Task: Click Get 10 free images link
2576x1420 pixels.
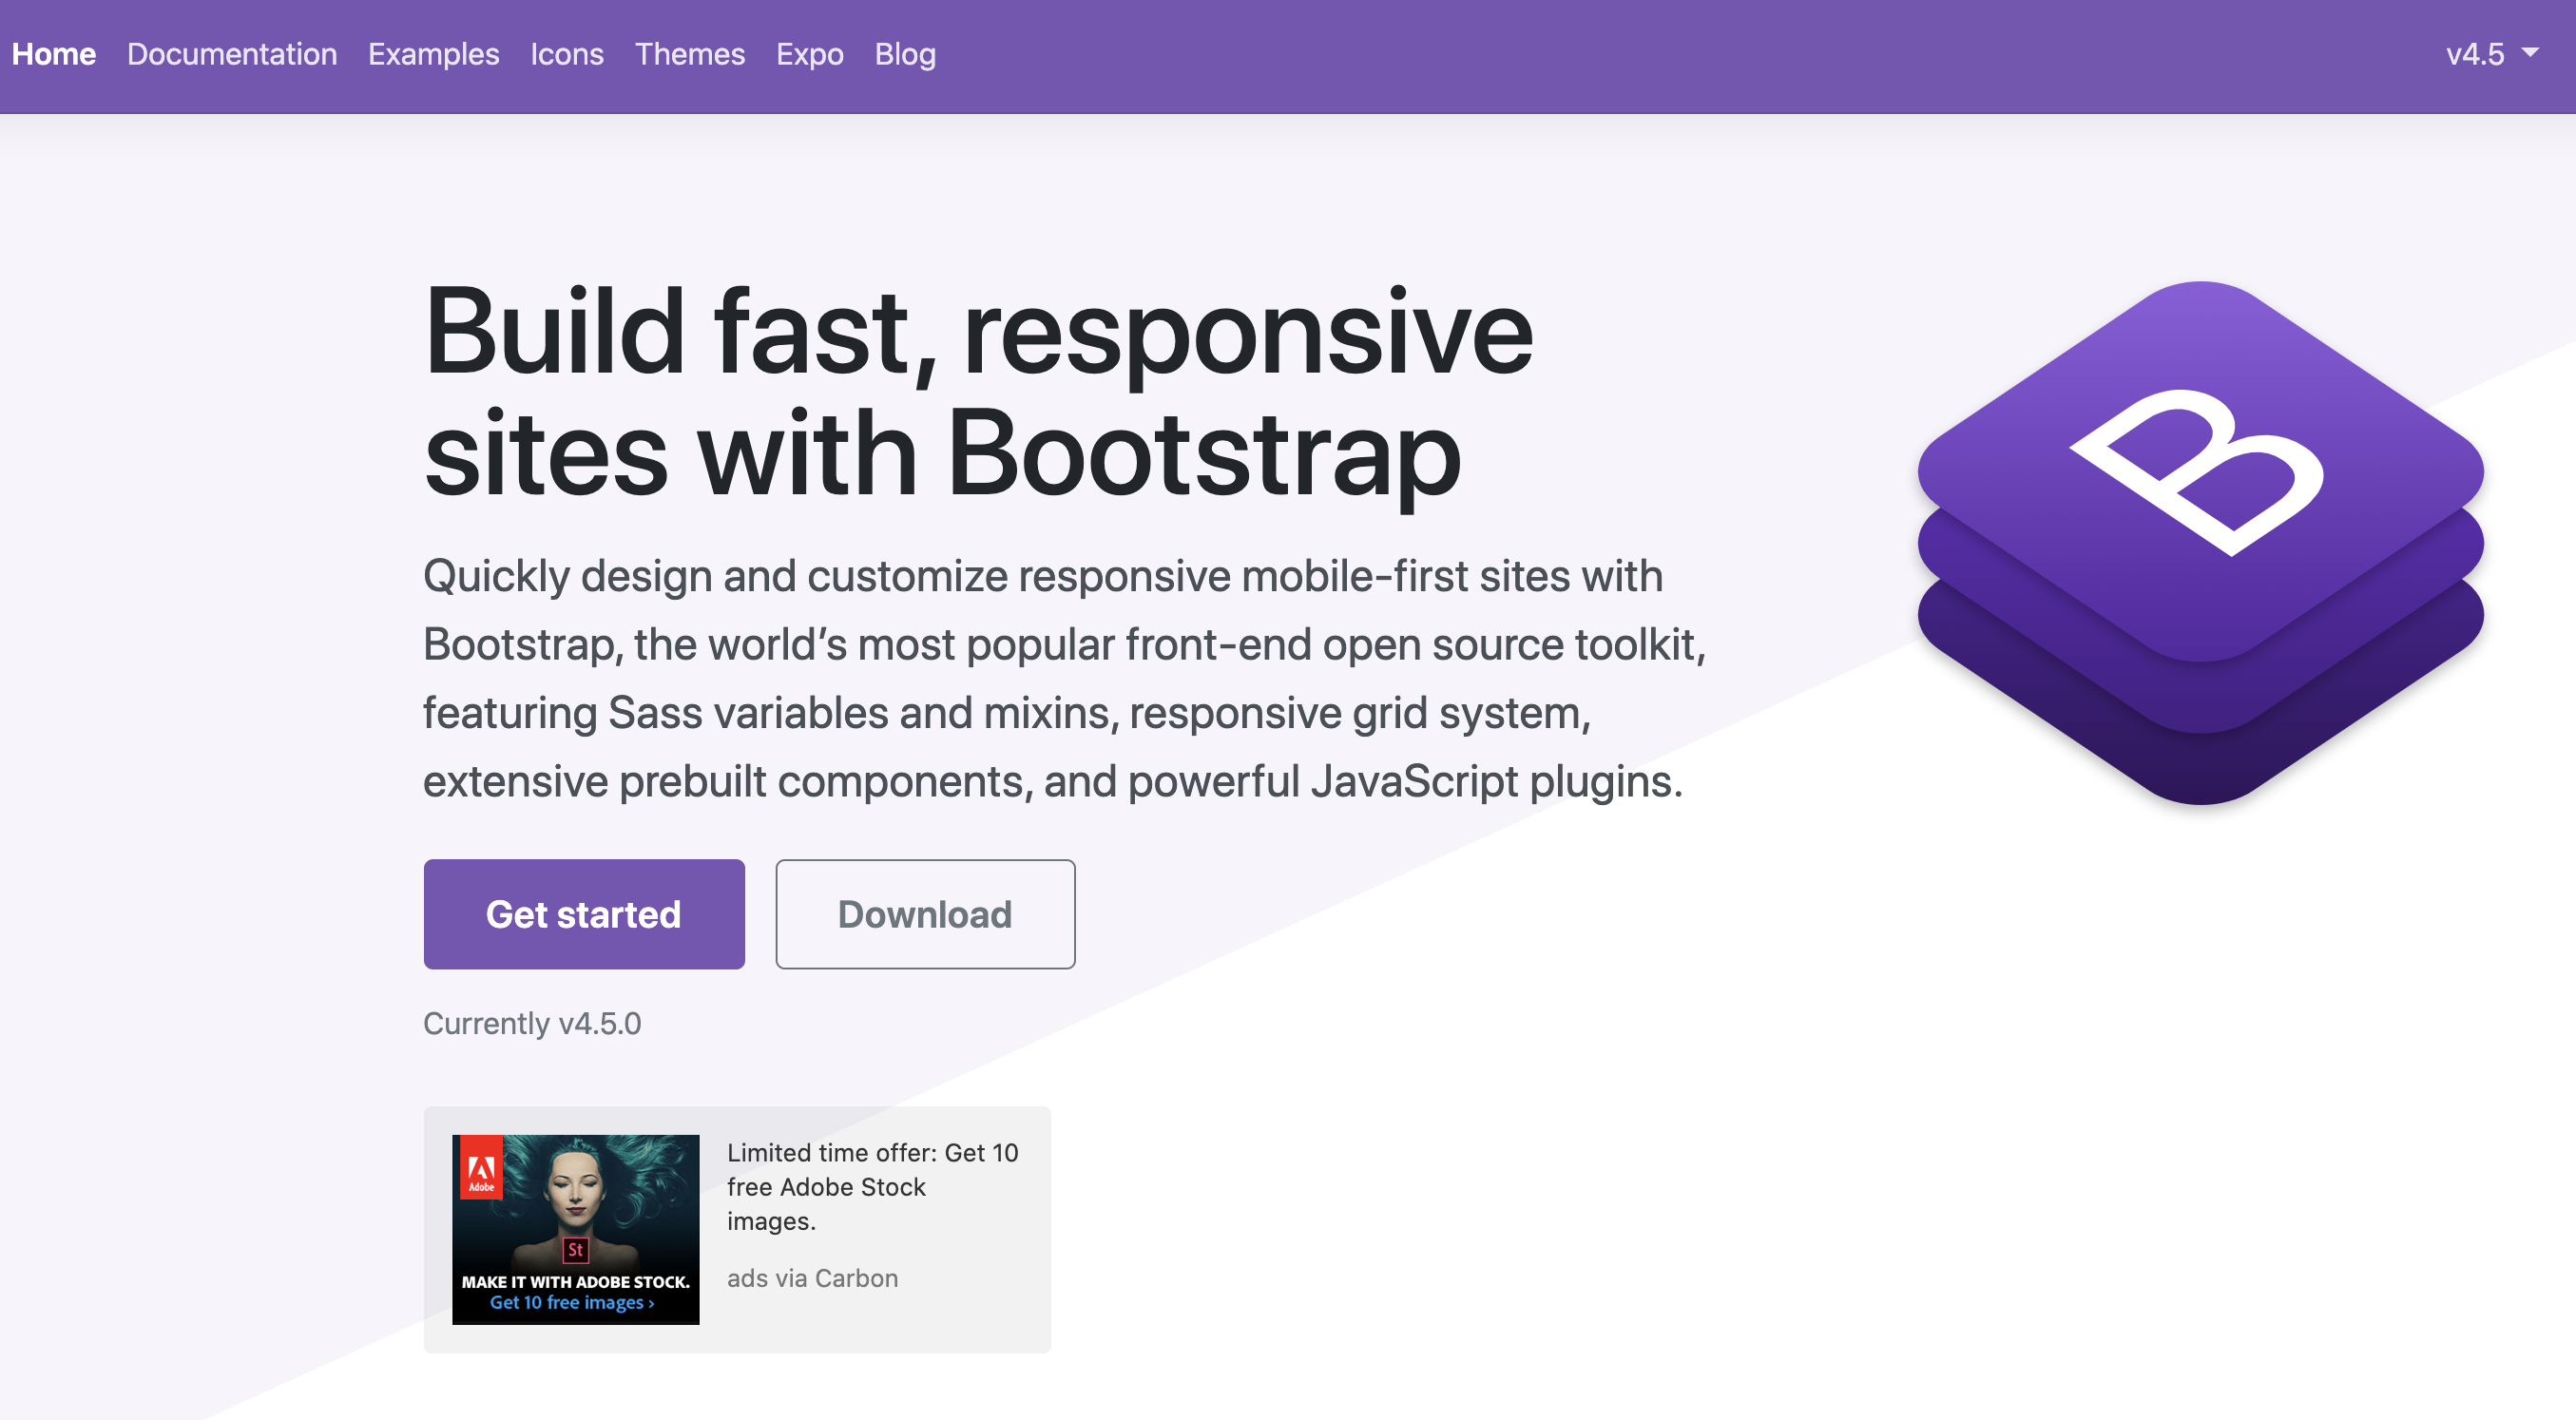Action: 571,1303
